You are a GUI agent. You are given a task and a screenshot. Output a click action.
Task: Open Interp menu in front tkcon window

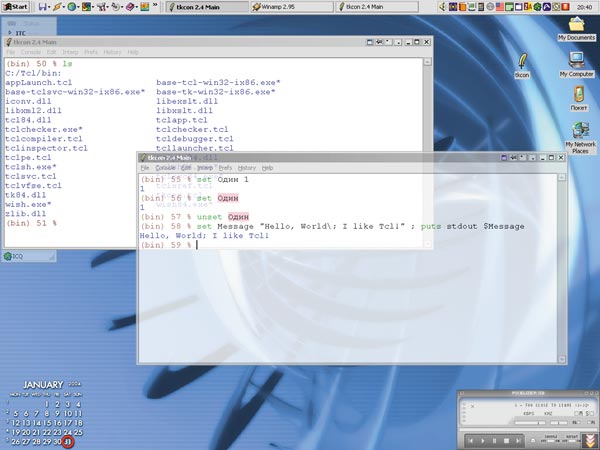point(205,168)
